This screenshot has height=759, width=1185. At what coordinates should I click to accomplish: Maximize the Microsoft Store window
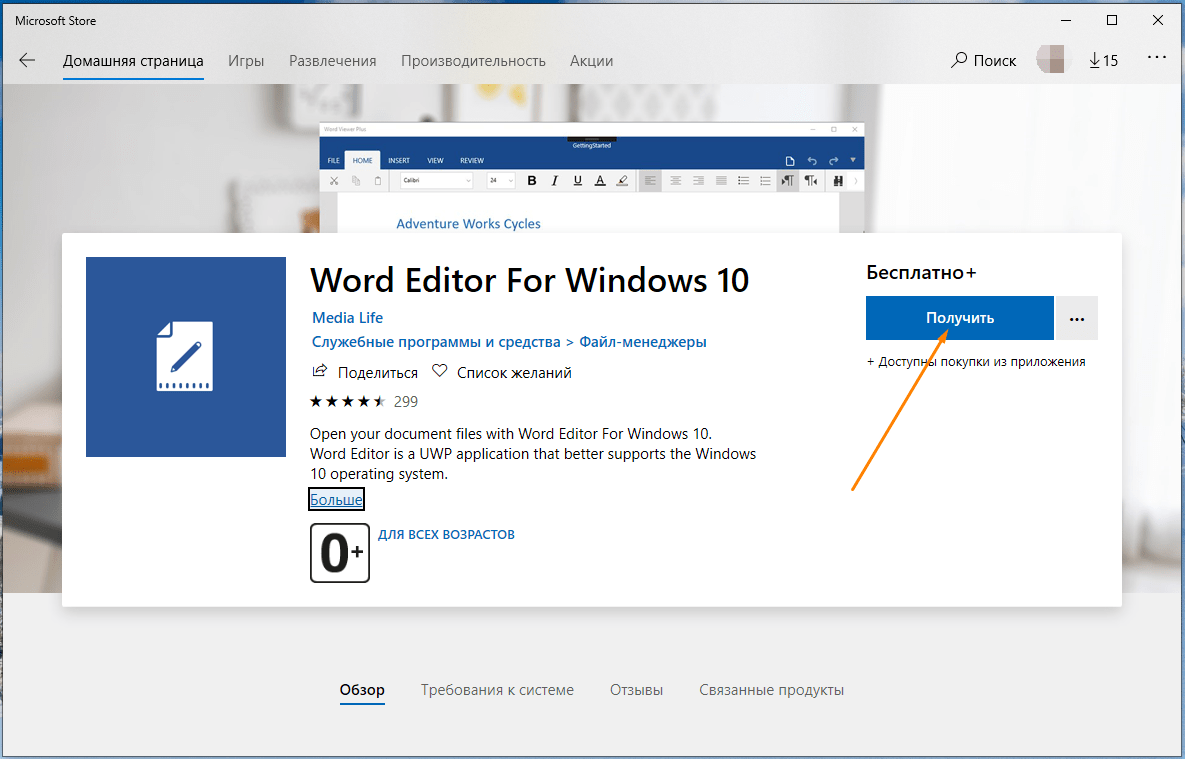[1112, 20]
